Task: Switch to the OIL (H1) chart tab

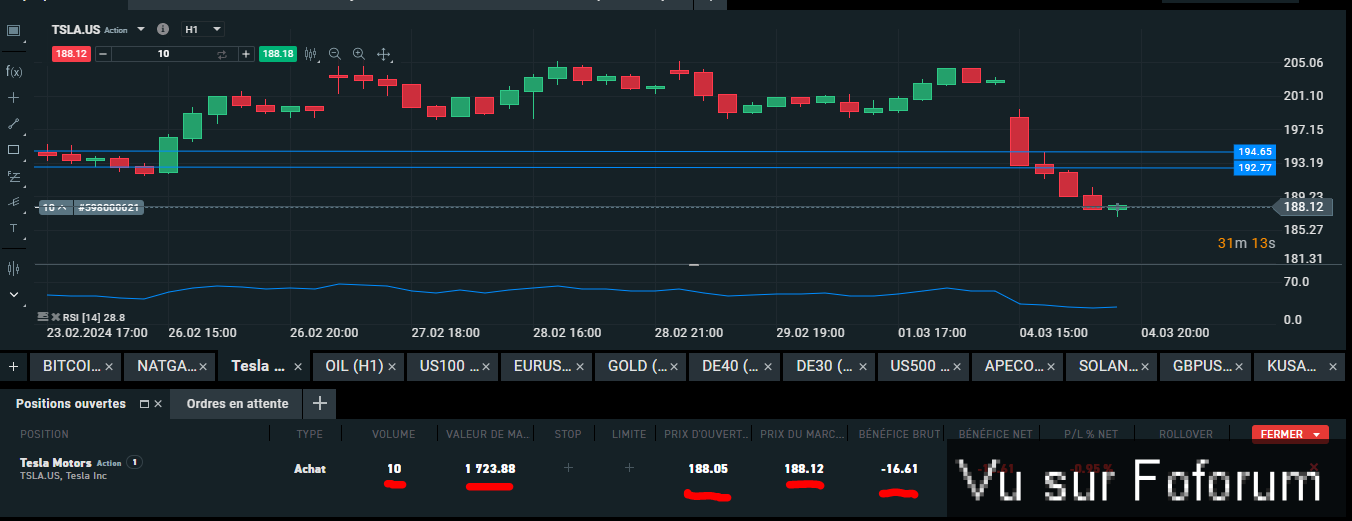Action: pos(352,367)
